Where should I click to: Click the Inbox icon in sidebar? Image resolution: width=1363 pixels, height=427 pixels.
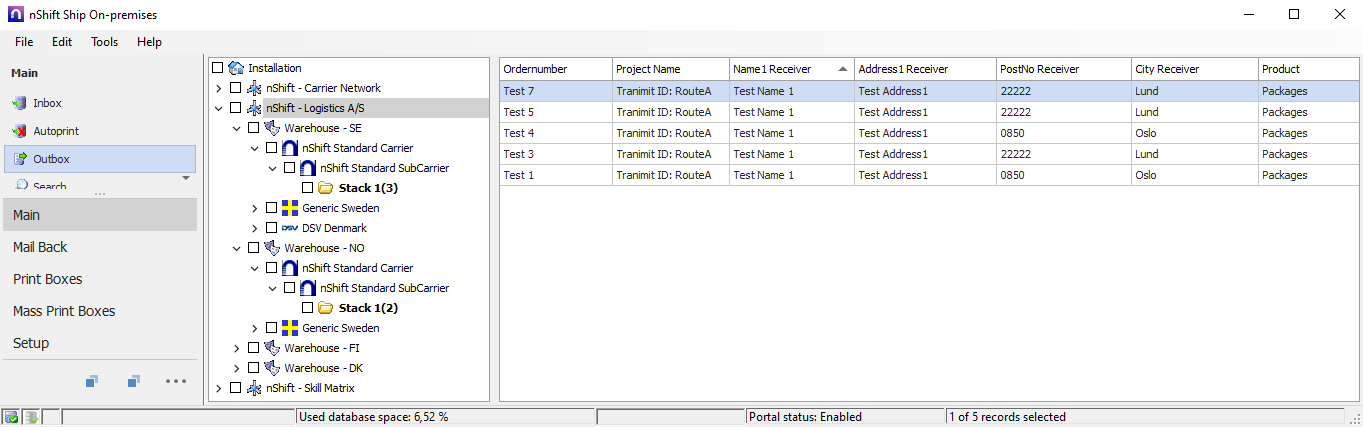[x=19, y=103]
